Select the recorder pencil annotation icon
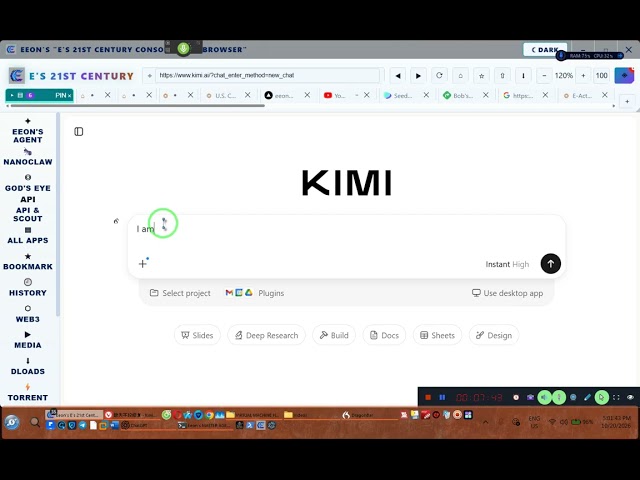Viewport: 640px width, 480px height. [x=587, y=397]
